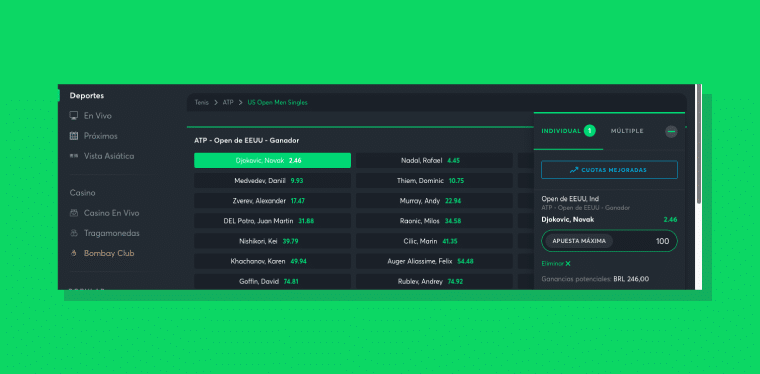Select Medvedev, Daniil at 9.93
The height and width of the screenshot is (374, 760).
tap(272, 181)
